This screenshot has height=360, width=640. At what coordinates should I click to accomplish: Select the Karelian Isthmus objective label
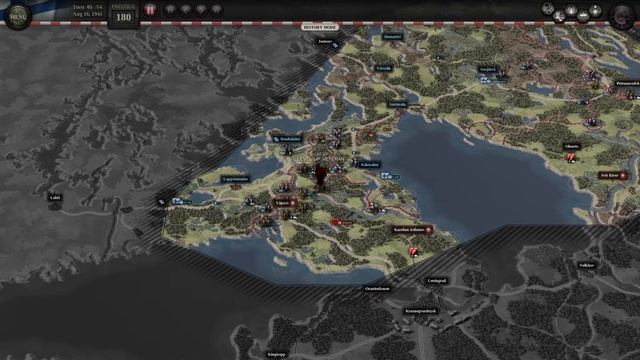[x=412, y=230]
